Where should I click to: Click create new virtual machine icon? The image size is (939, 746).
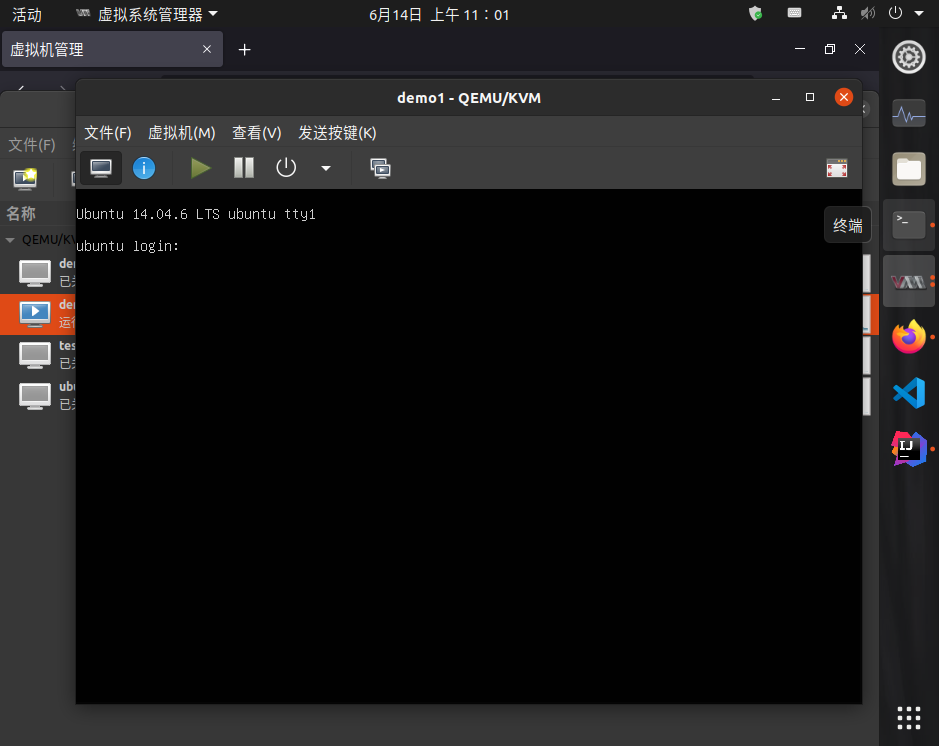click(25, 179)
